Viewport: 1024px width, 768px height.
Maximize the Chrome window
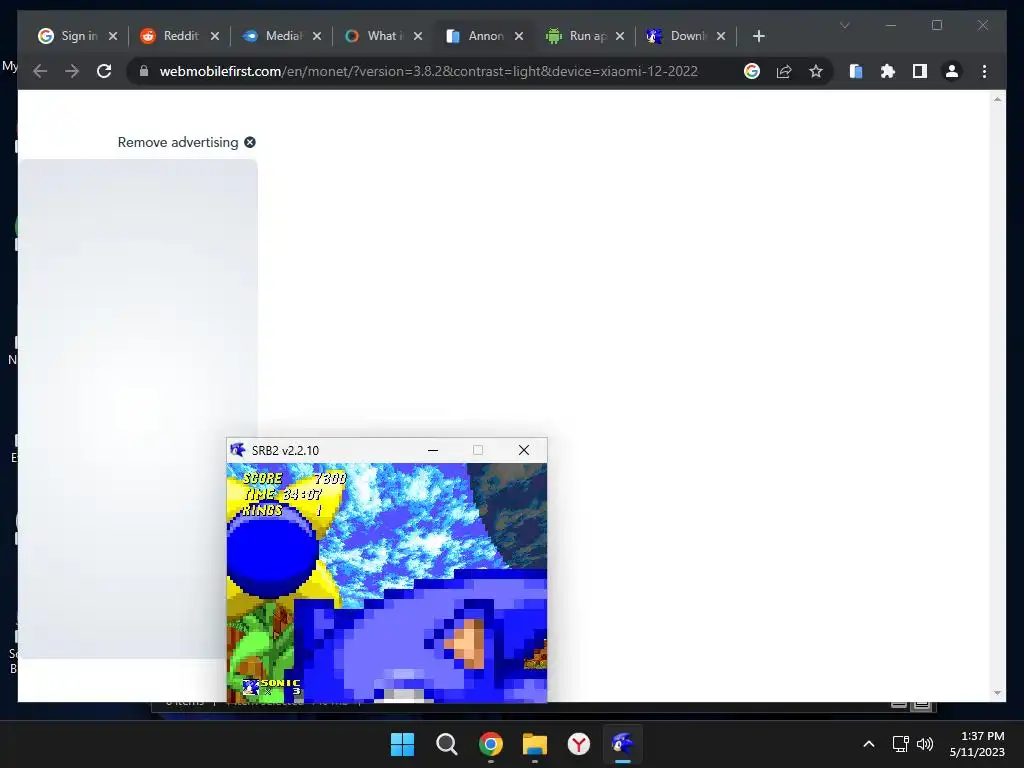[936, 25]
